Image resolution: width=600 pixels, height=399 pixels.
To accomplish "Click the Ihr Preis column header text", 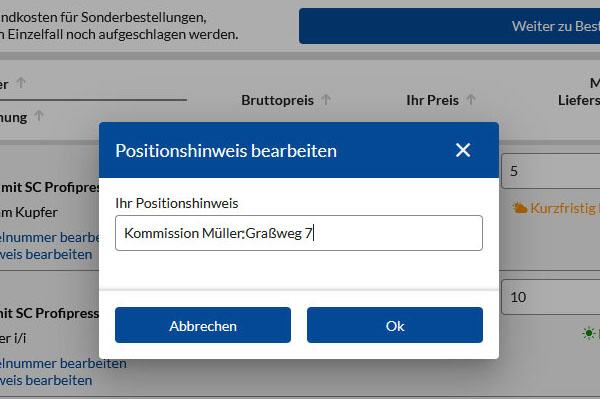I will [432, 100].
